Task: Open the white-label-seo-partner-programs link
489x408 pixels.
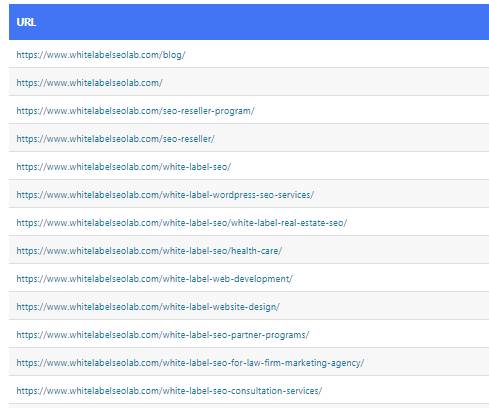Action: point(163,335)
